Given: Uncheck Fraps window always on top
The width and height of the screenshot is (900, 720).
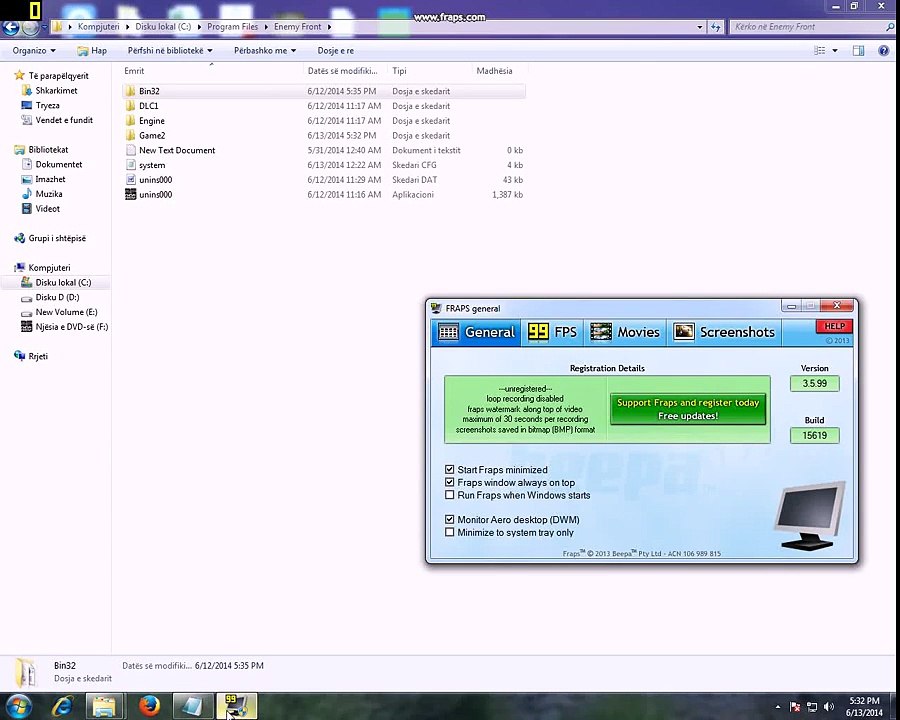Looking at the screenshot, I should (x=449, y=482).
